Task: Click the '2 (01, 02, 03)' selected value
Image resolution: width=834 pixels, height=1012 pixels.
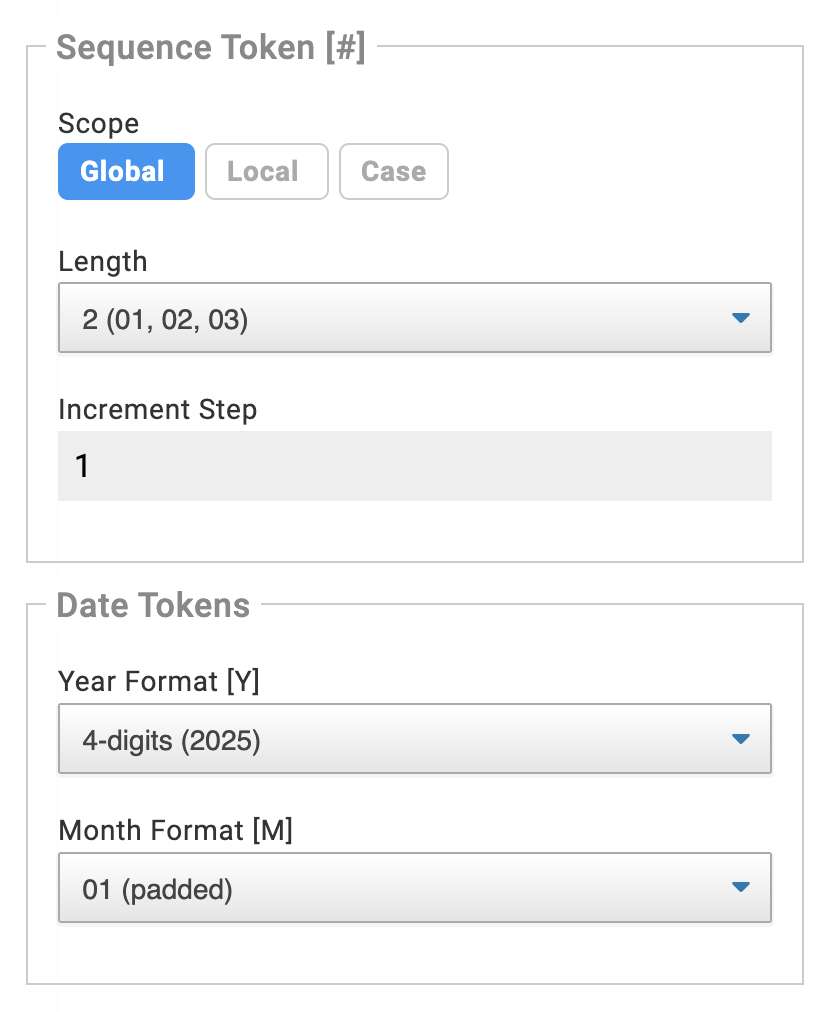Action: [165, 322]
